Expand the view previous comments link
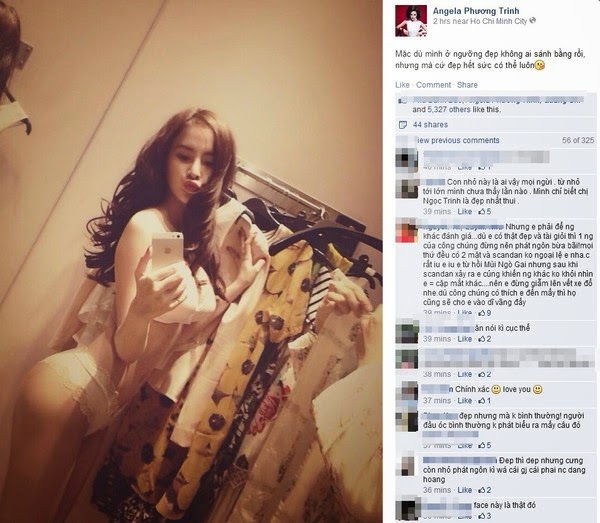 point(458,140)
